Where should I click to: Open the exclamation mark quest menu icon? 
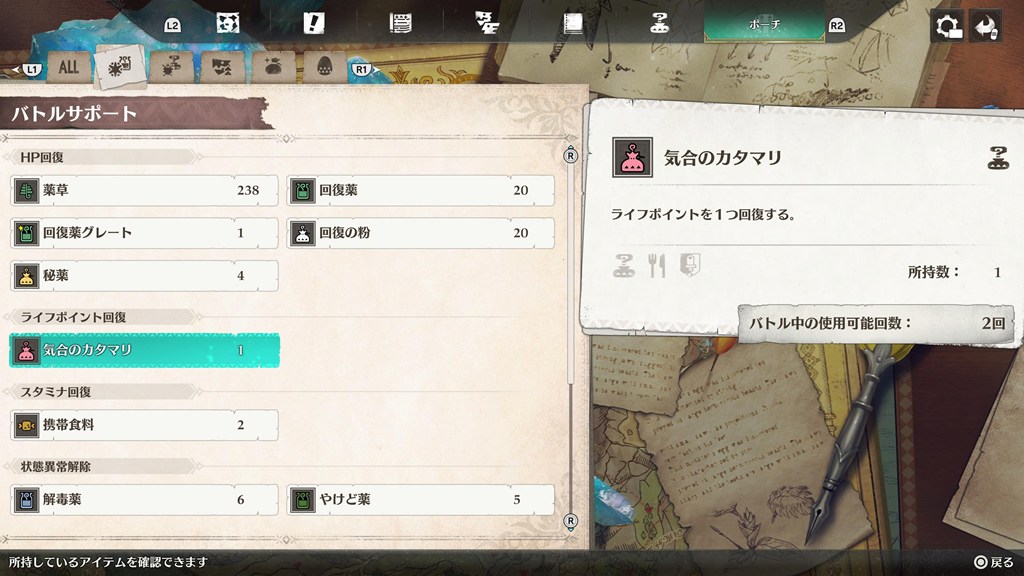pos(313,24)
